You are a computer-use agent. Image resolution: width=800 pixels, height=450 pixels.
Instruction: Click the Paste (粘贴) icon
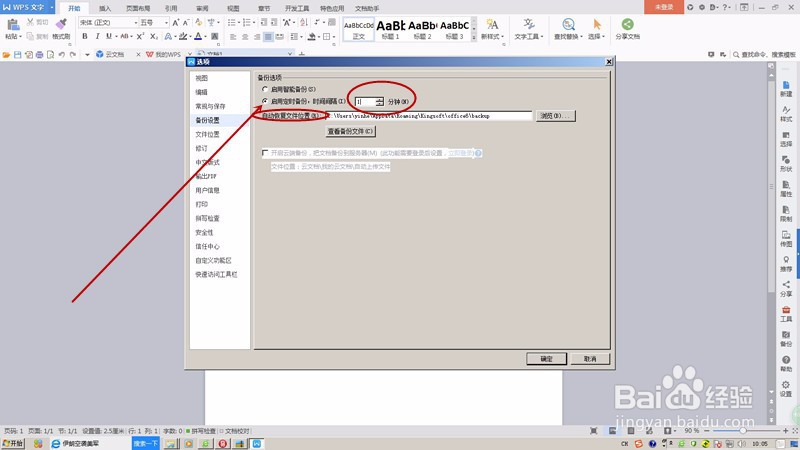12,24
